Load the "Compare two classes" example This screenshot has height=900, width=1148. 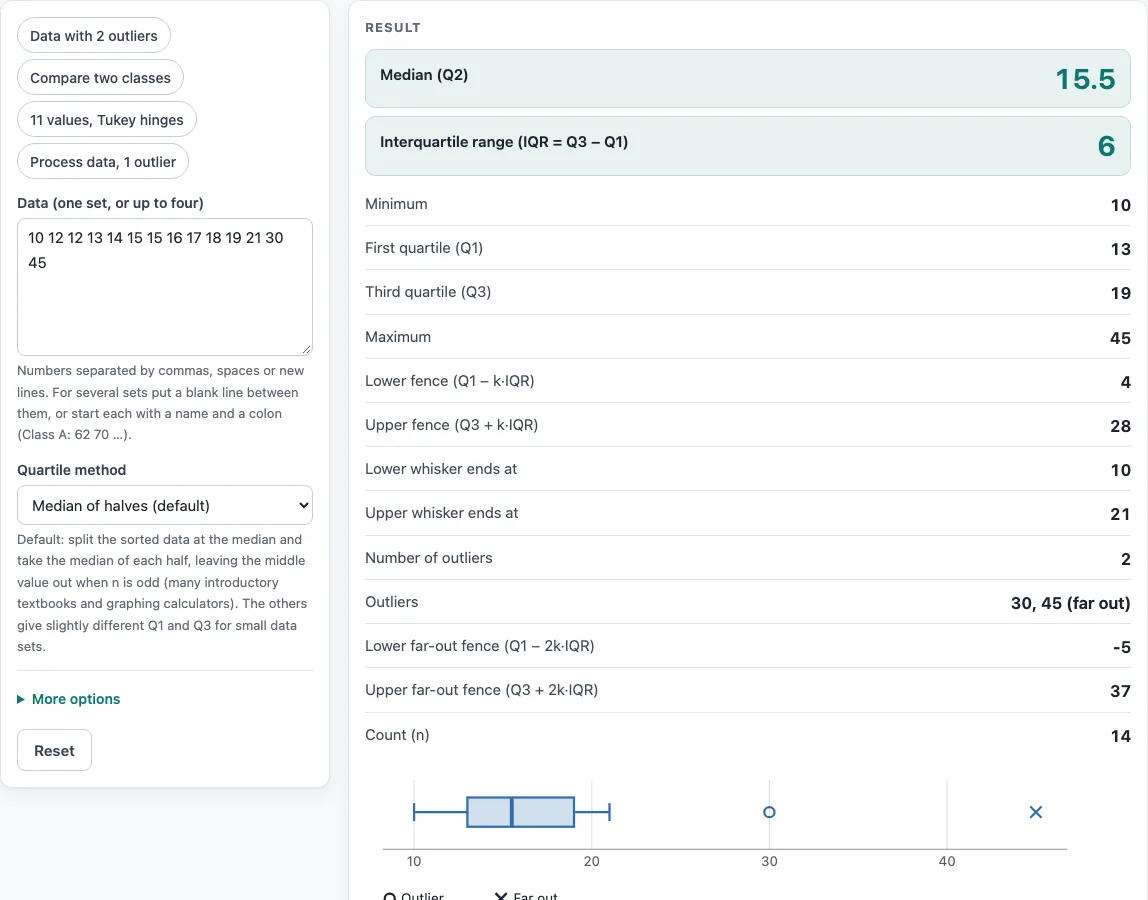click(x=100, y=78)
